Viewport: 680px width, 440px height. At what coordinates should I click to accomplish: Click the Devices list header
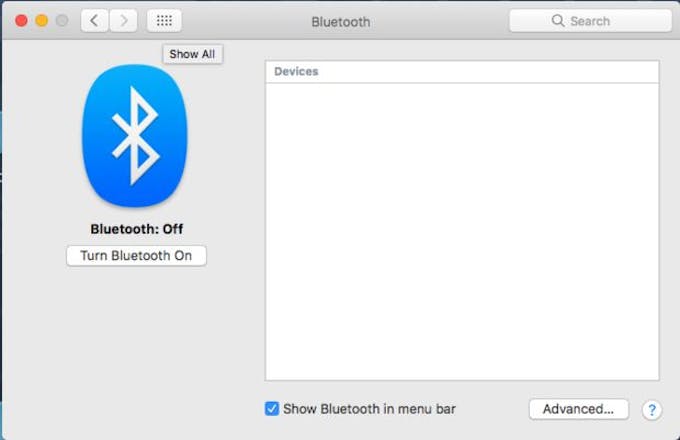click(x=462, y=72)
